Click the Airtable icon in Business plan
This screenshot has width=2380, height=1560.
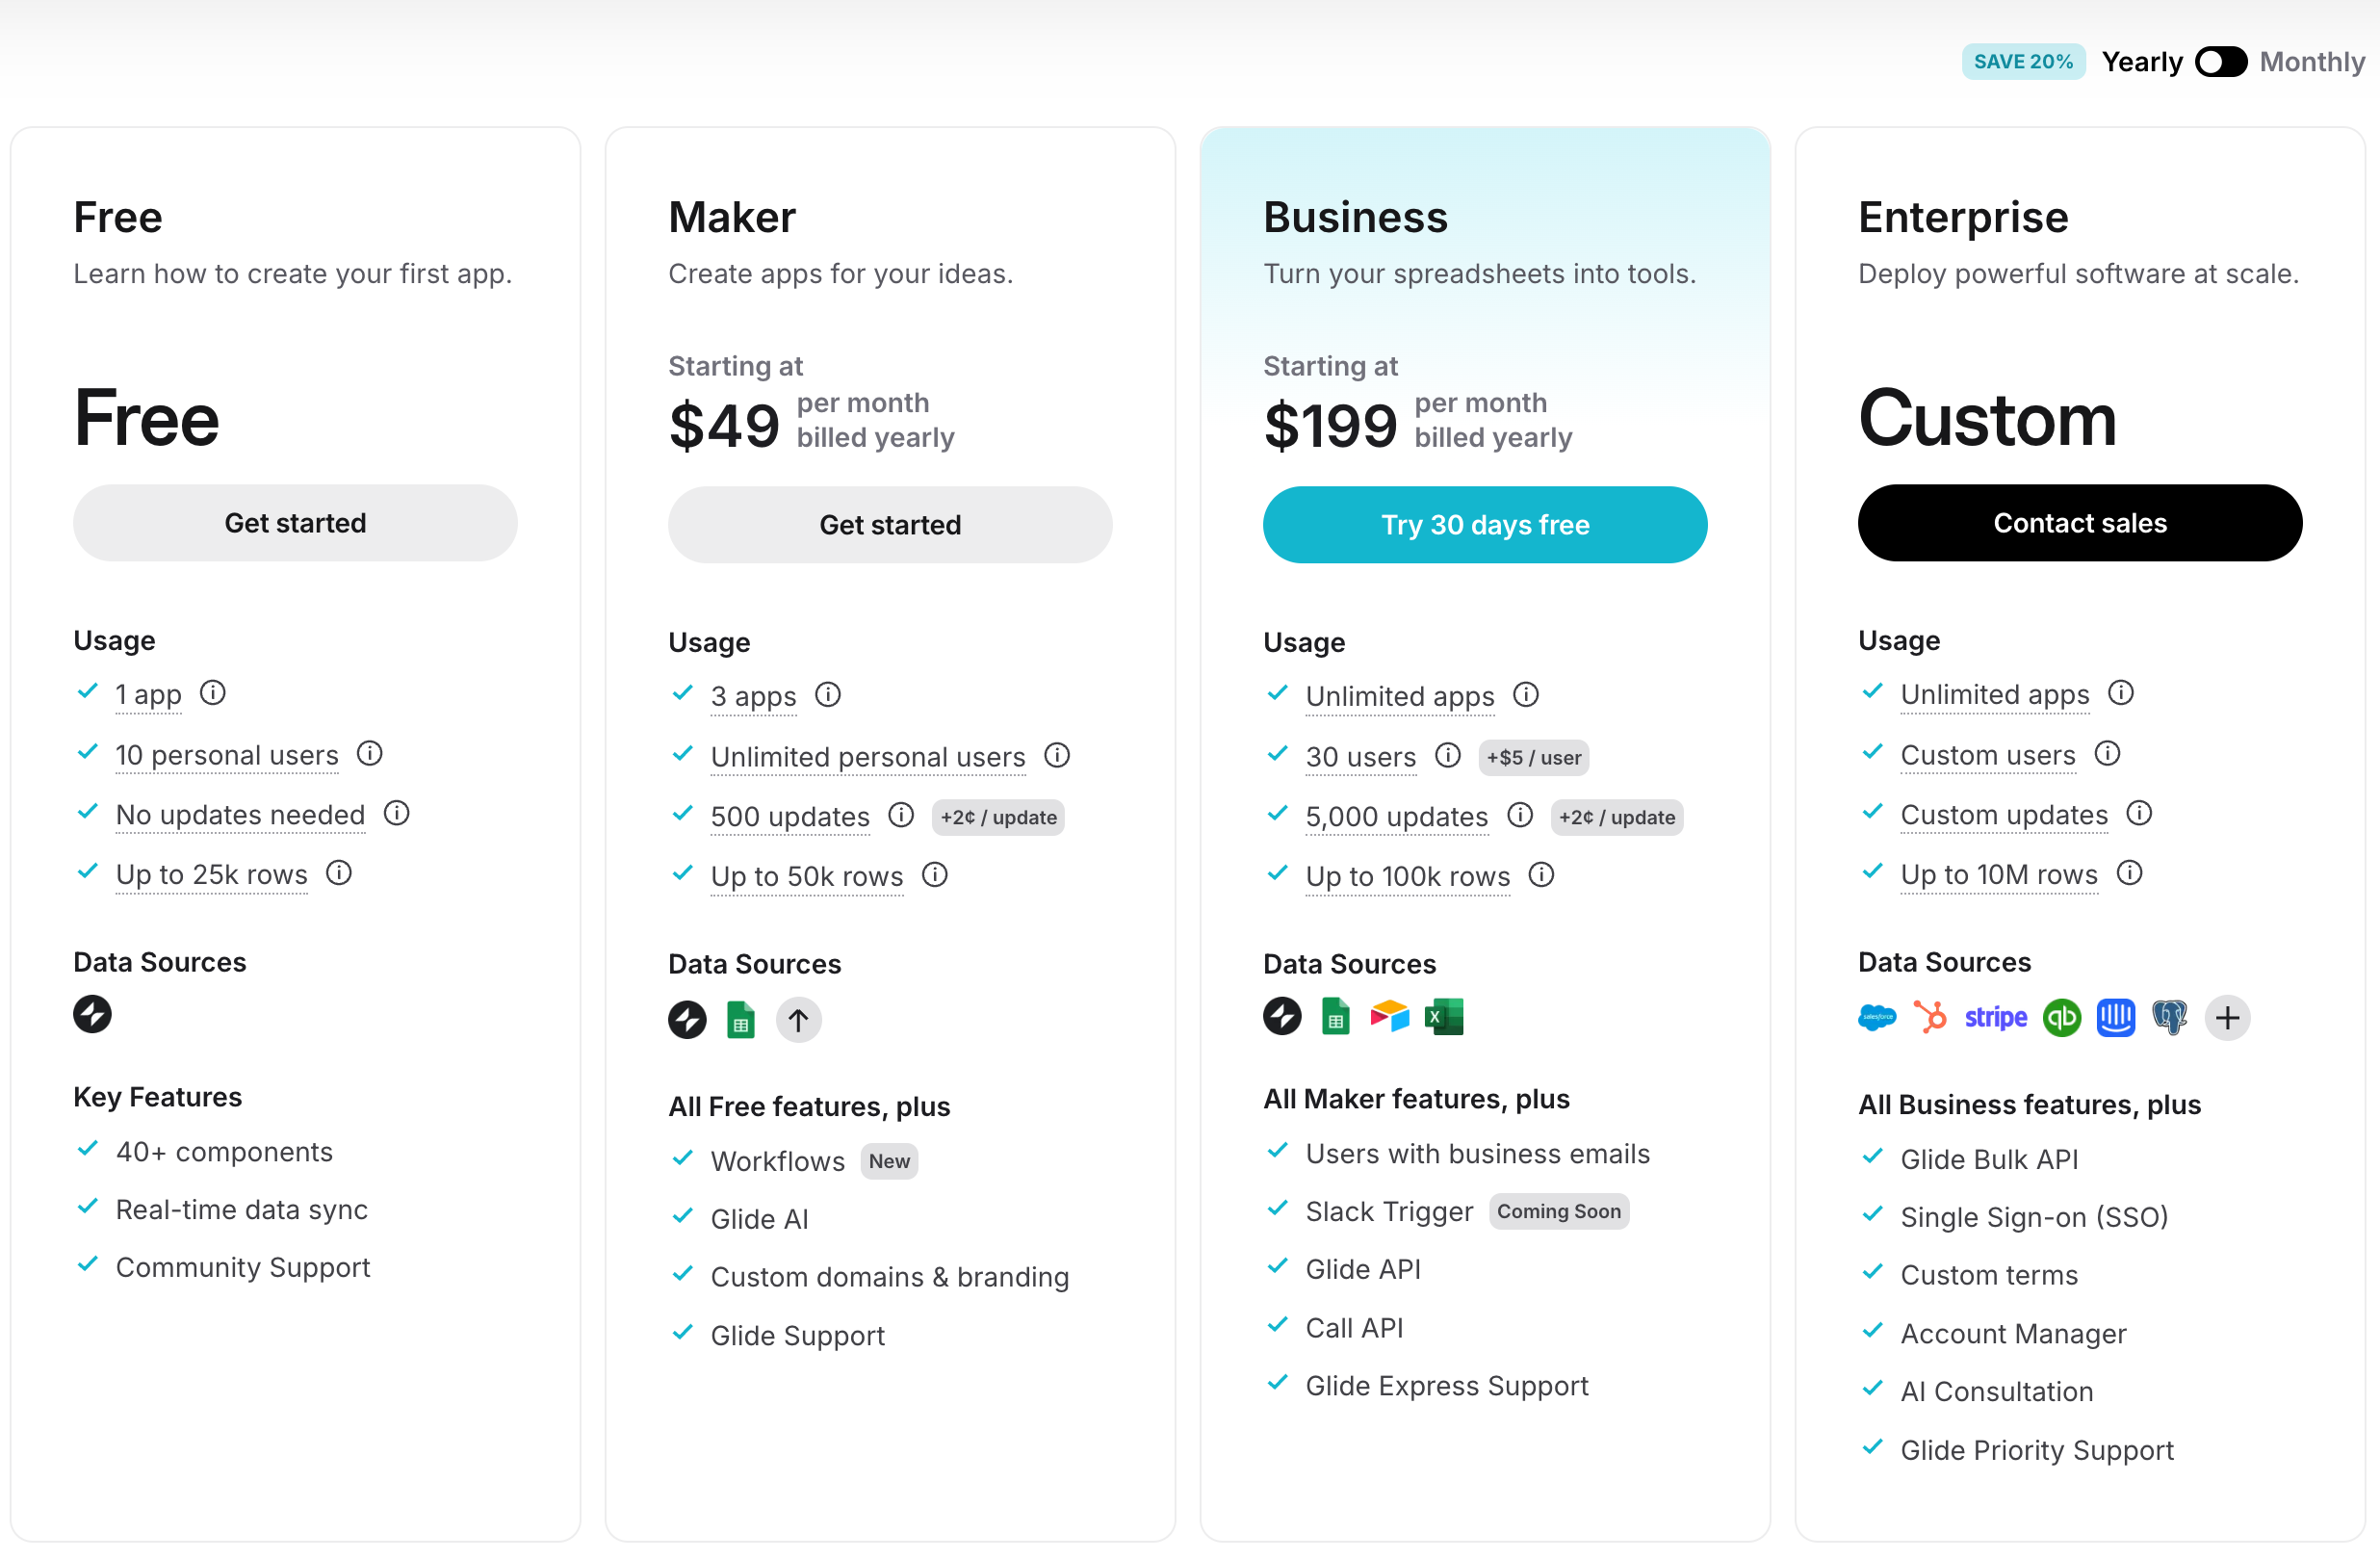click(x=1389, y=1016)
